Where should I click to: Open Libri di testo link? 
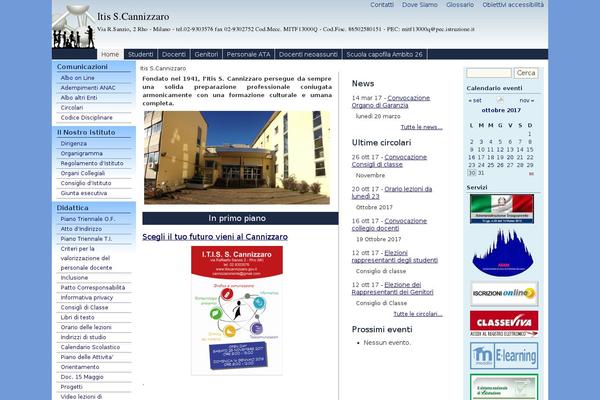coord(77,317)
